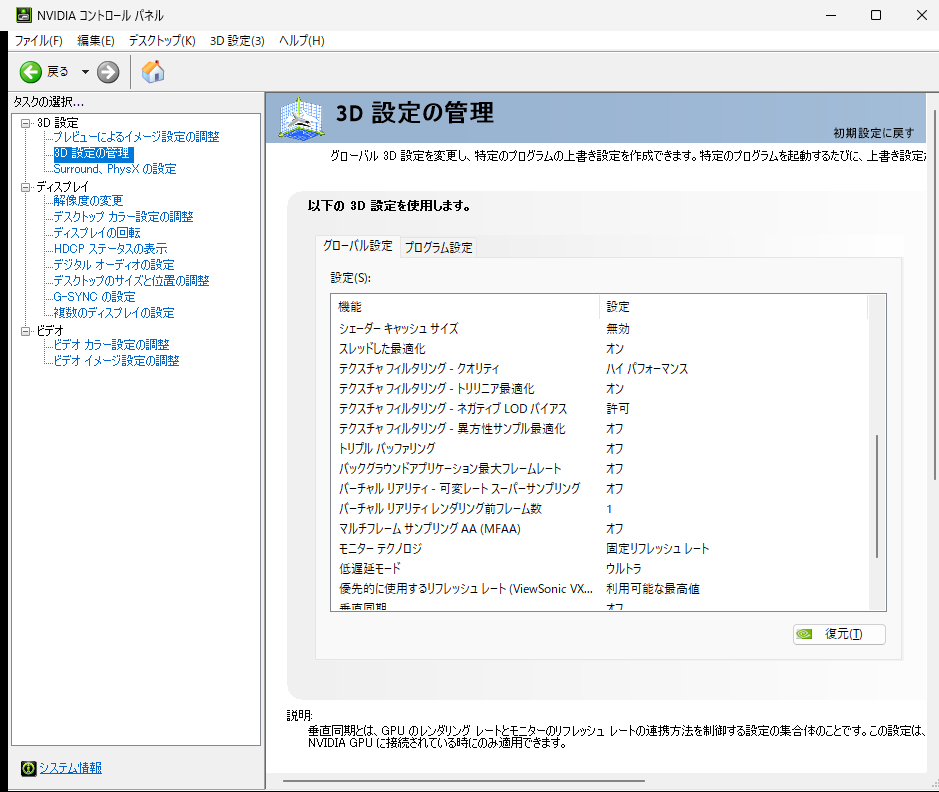Screen dimensions: 939x792
Task: Collapse the ディスプレイ tree node
Action: click(26, 186)
